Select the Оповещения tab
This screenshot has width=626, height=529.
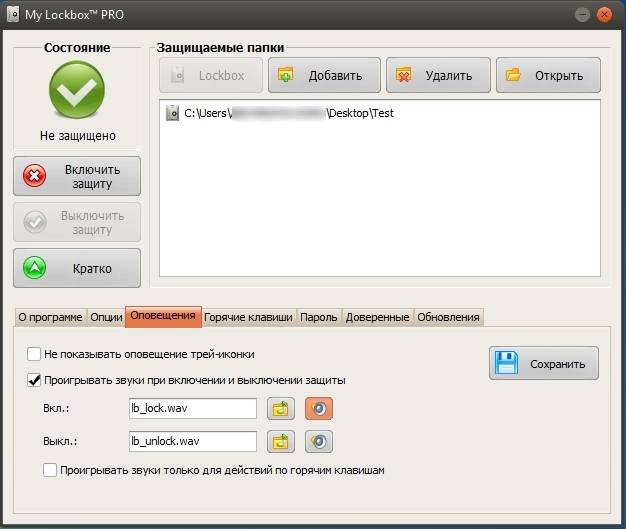click(163, 316)
